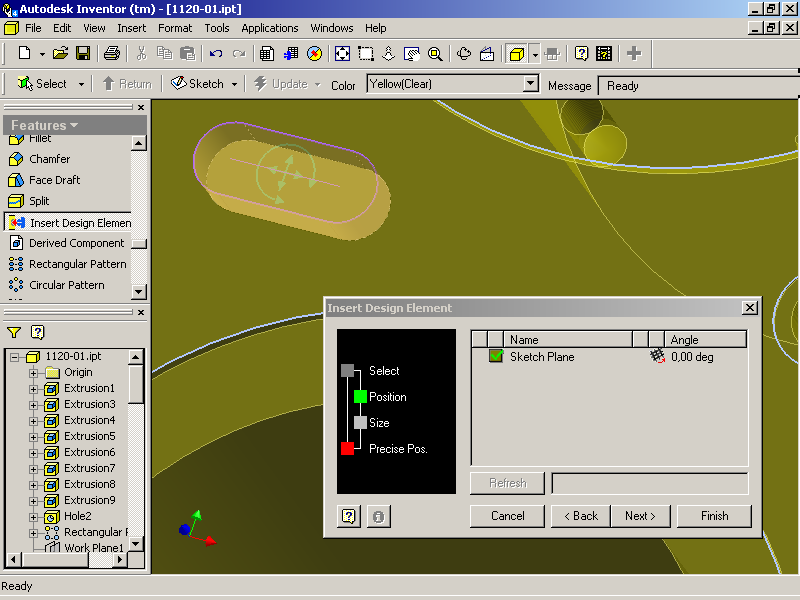Viewport: 800px width, 600px height.
Task: Click the Insert Design Element panel tool
Action: pyautogui.click(x=70, y=222)
